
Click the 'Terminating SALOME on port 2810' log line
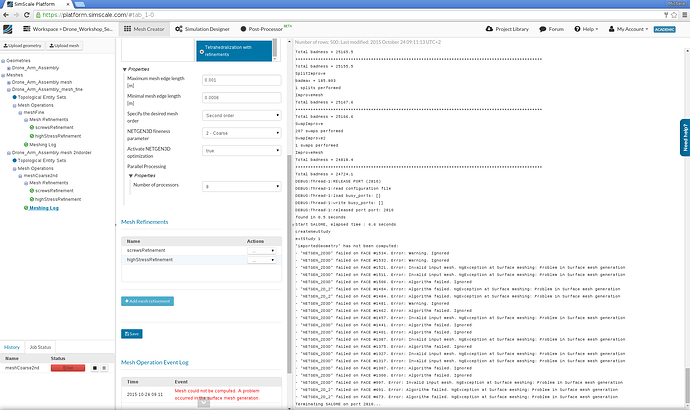point(338,404)
